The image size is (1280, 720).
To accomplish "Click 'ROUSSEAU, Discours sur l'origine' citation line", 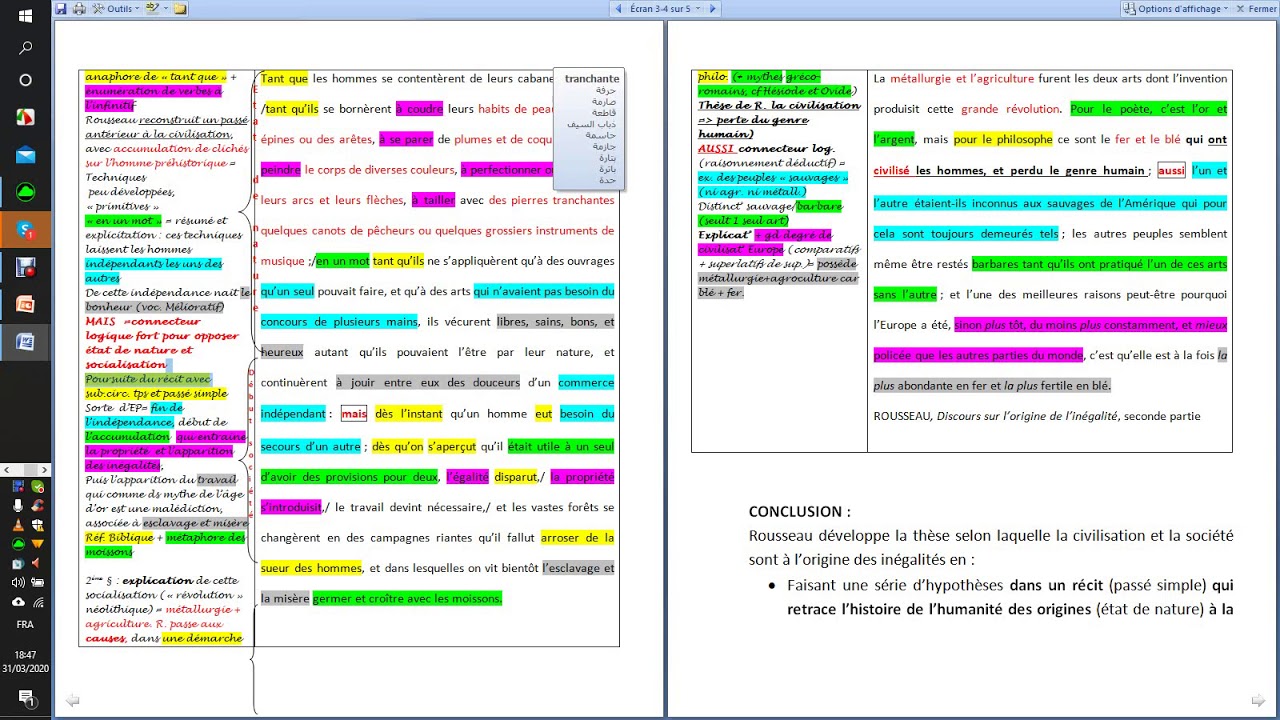I will pos(1036,416).
